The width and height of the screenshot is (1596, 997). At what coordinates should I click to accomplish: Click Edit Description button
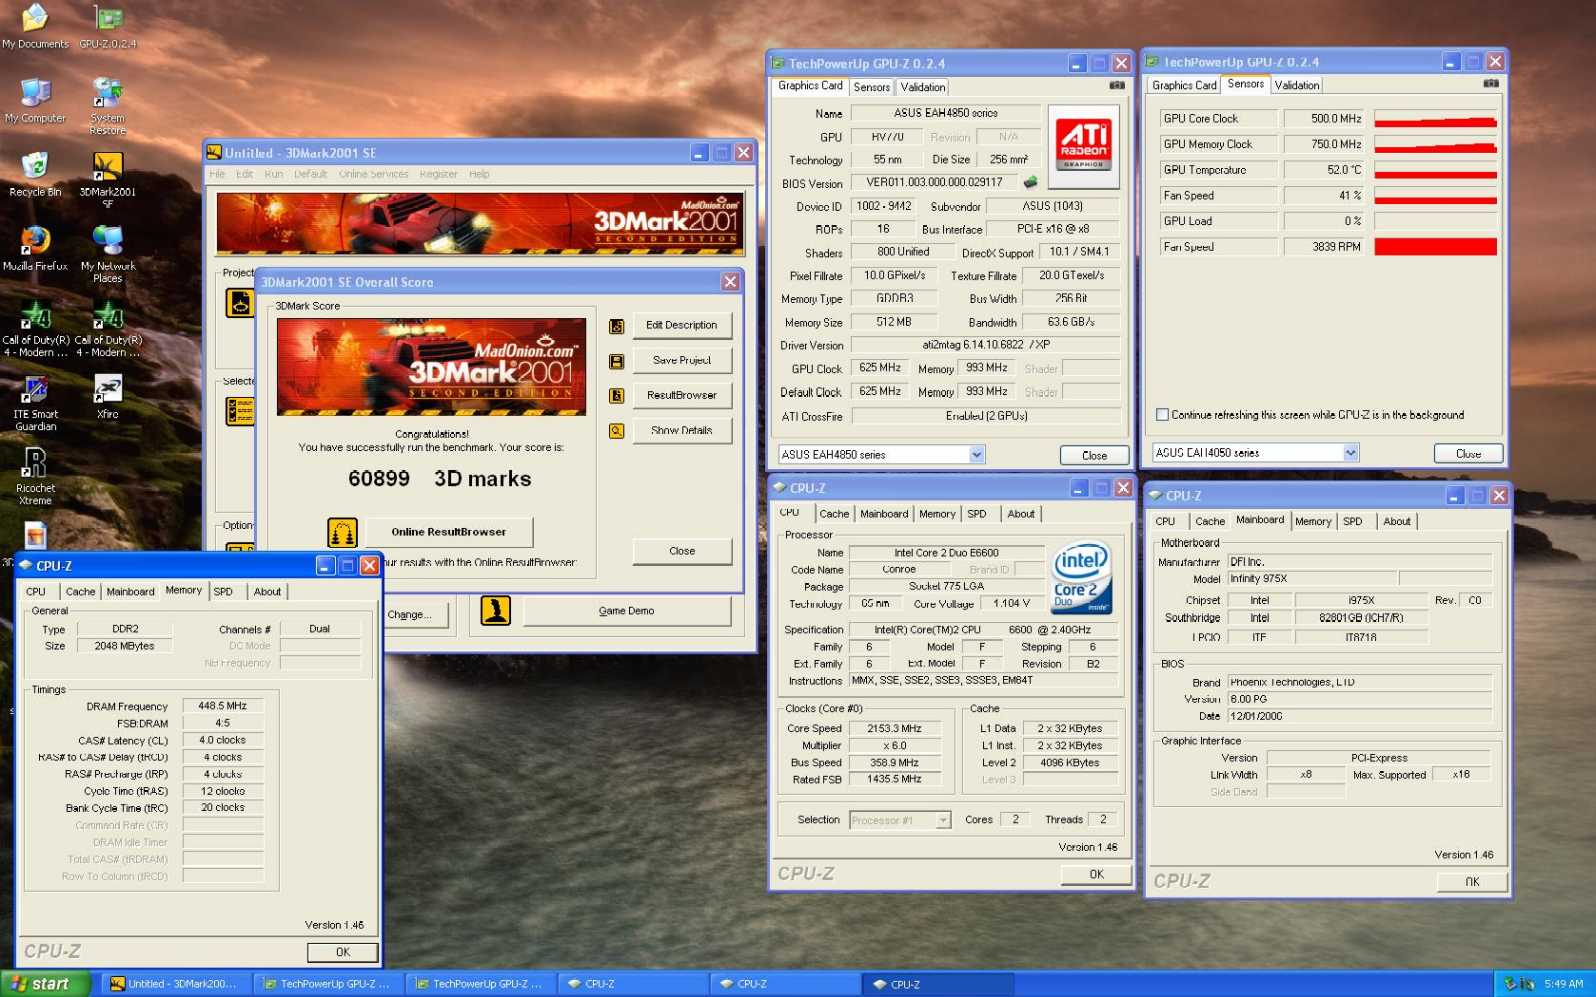click(x=681, y=326)
